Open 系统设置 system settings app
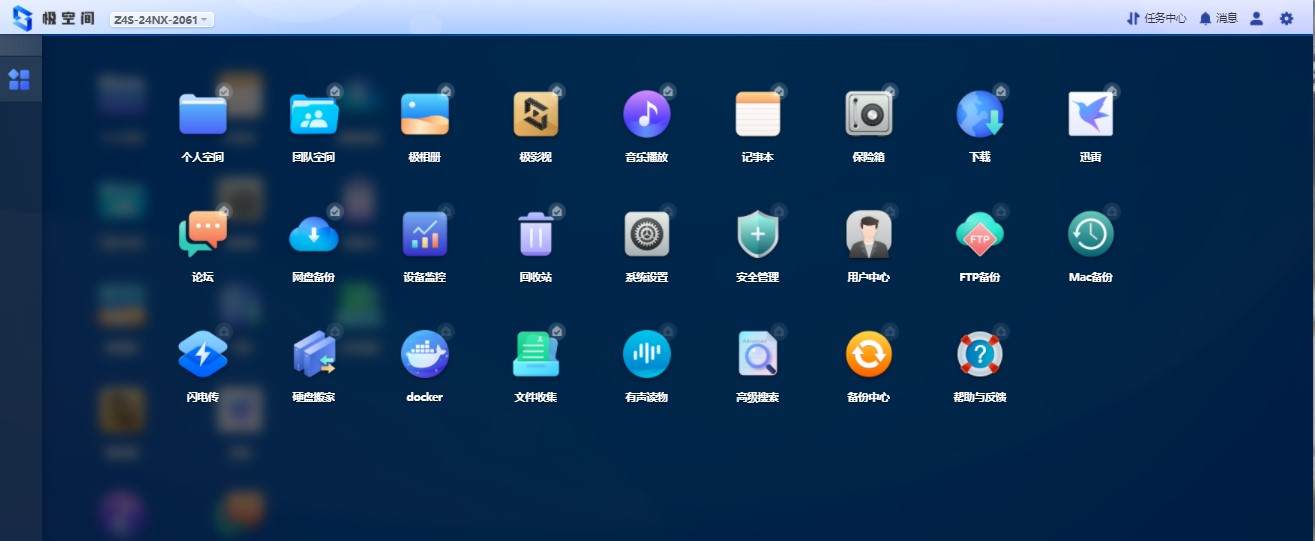Screen dimensions: 1315x541 pyautogui.click(x=647, y=234)
